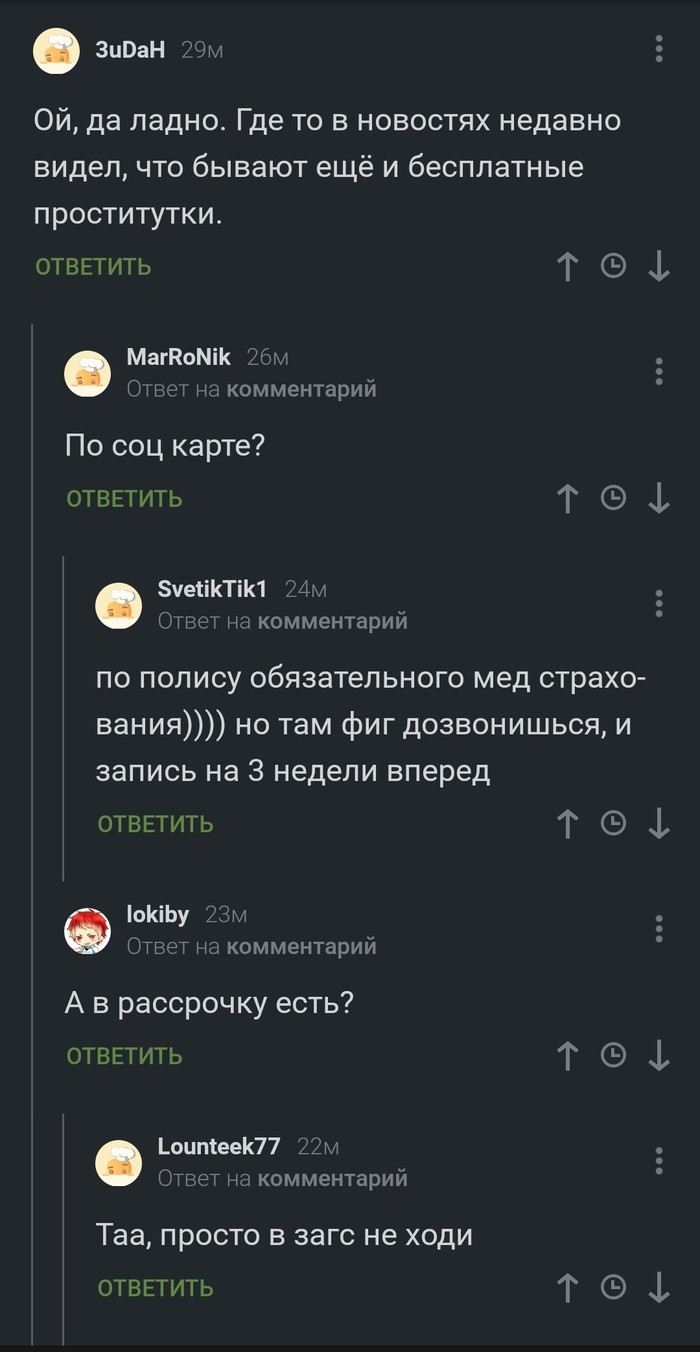Click the clock icon on MarRoNik's comment
Screen dimensions: 700x1352
click(614, 498)
